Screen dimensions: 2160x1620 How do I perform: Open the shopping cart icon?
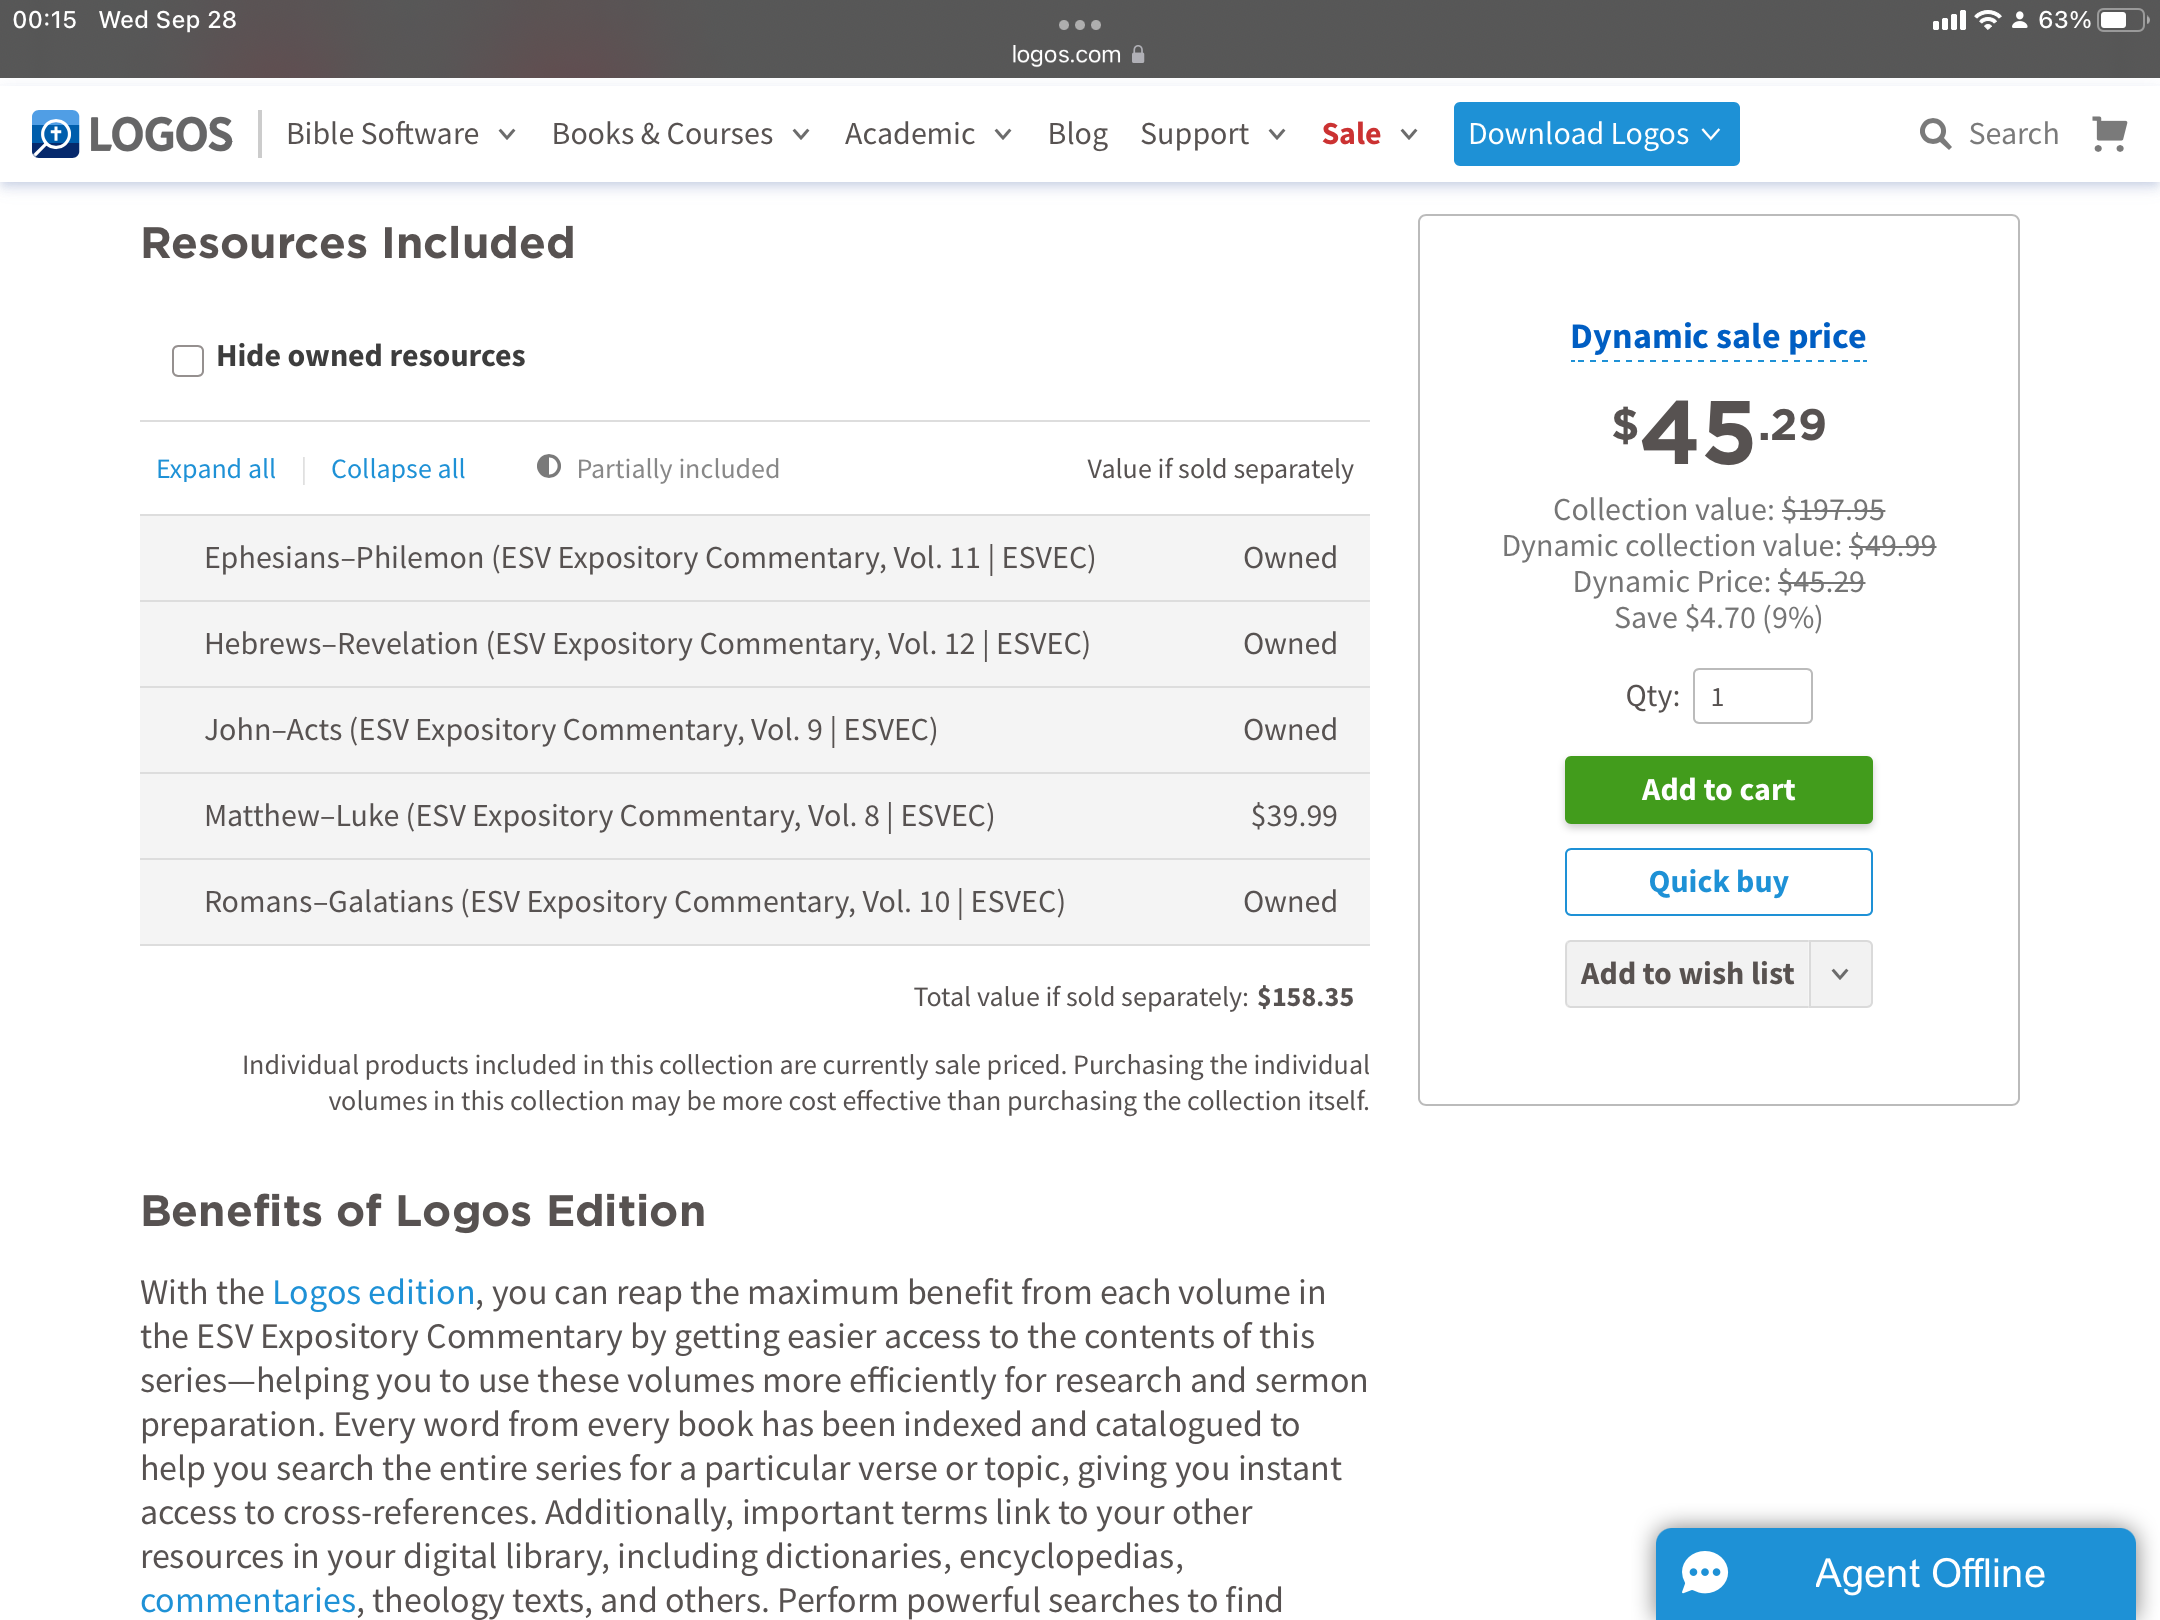pyautogui.click(x=2109, y=134)
